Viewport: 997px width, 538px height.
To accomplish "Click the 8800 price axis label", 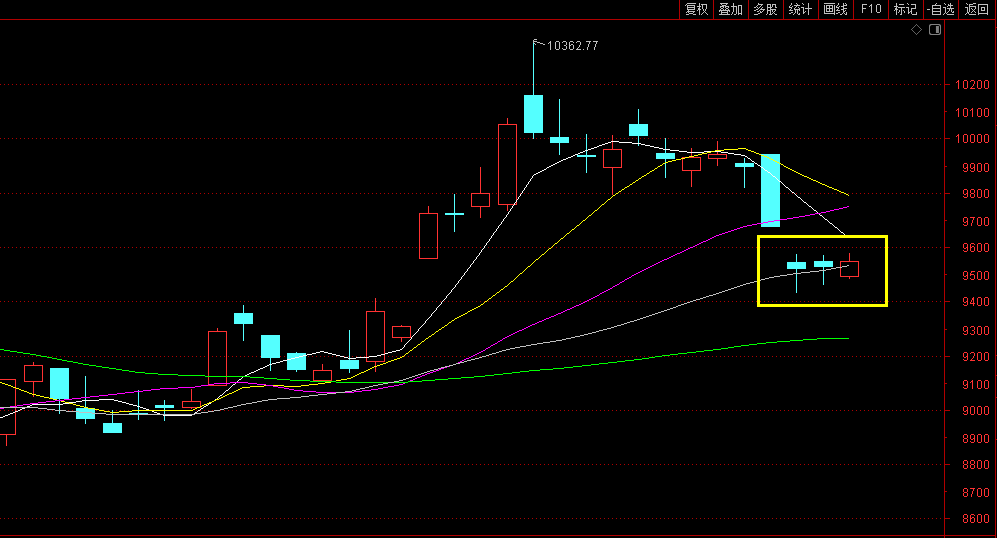I will click(x=975, y=465).
